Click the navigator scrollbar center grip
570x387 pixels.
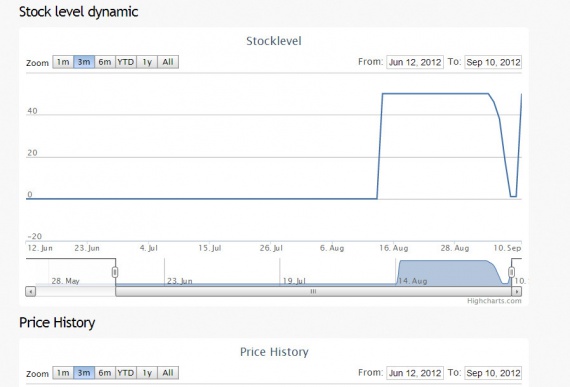click(x=313, y=291)
